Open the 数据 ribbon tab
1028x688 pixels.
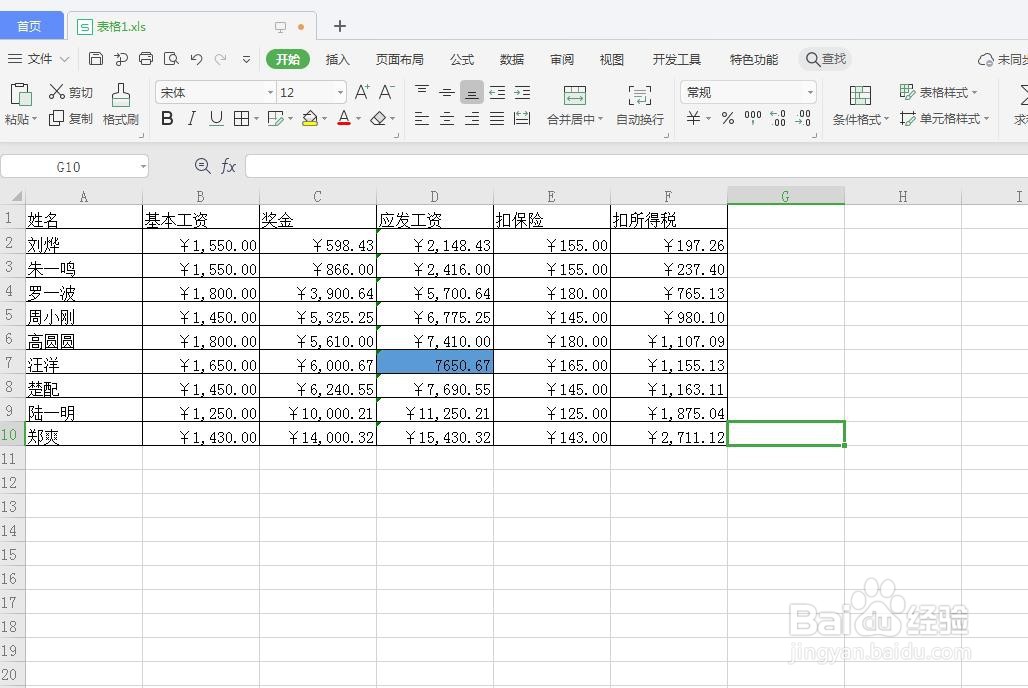511,59
